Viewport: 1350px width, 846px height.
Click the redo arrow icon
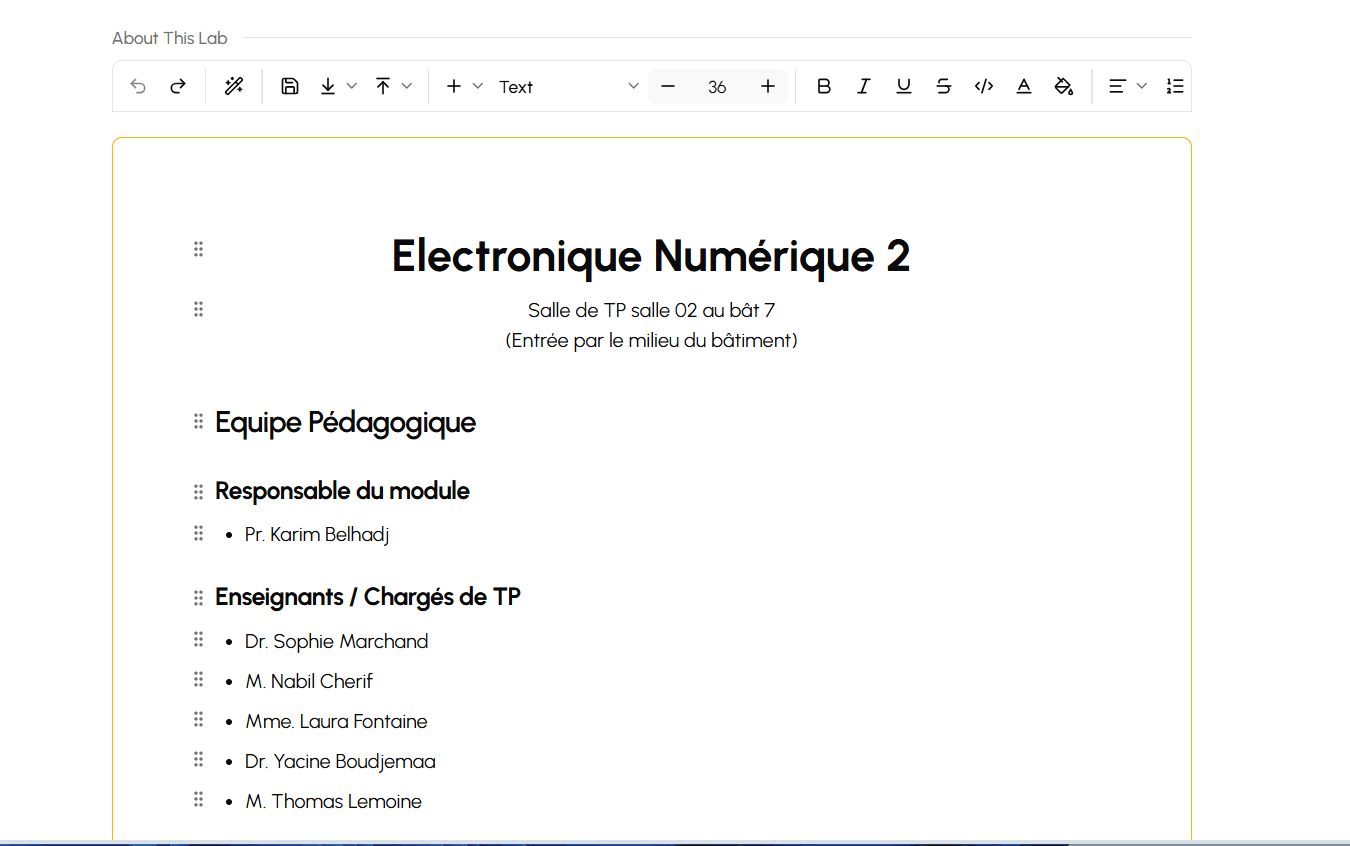point(178,87)
